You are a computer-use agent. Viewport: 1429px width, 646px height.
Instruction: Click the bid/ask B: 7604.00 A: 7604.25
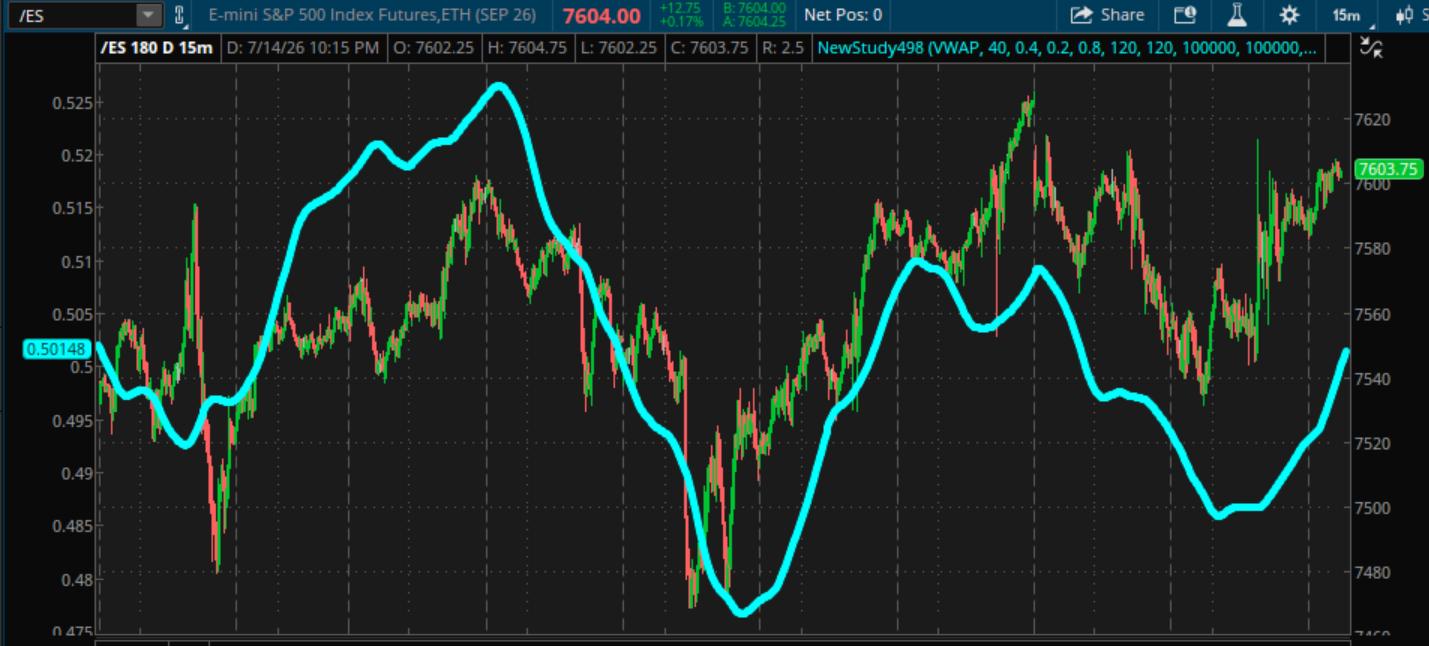(x=755, y=15)
